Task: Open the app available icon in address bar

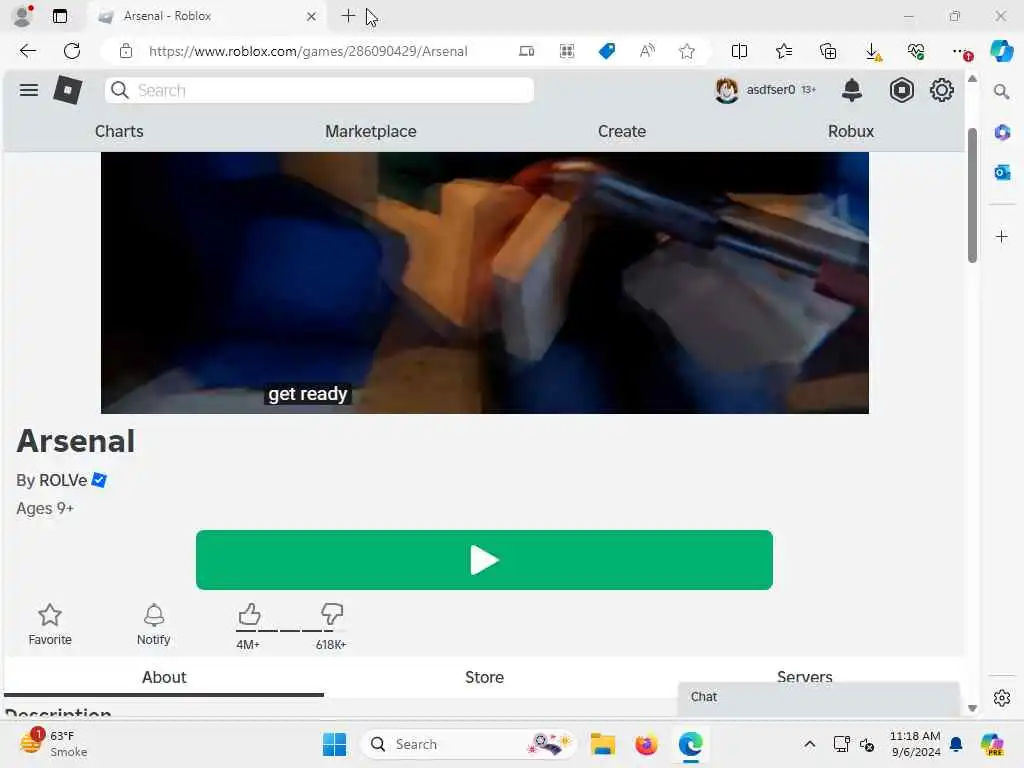Action: tap(526, 51)
